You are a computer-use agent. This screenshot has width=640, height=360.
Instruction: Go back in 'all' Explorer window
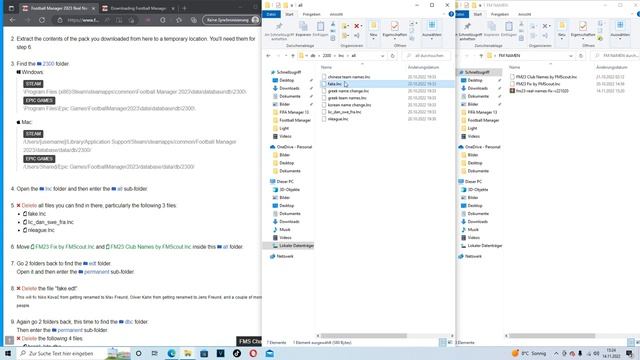(268, 56)
